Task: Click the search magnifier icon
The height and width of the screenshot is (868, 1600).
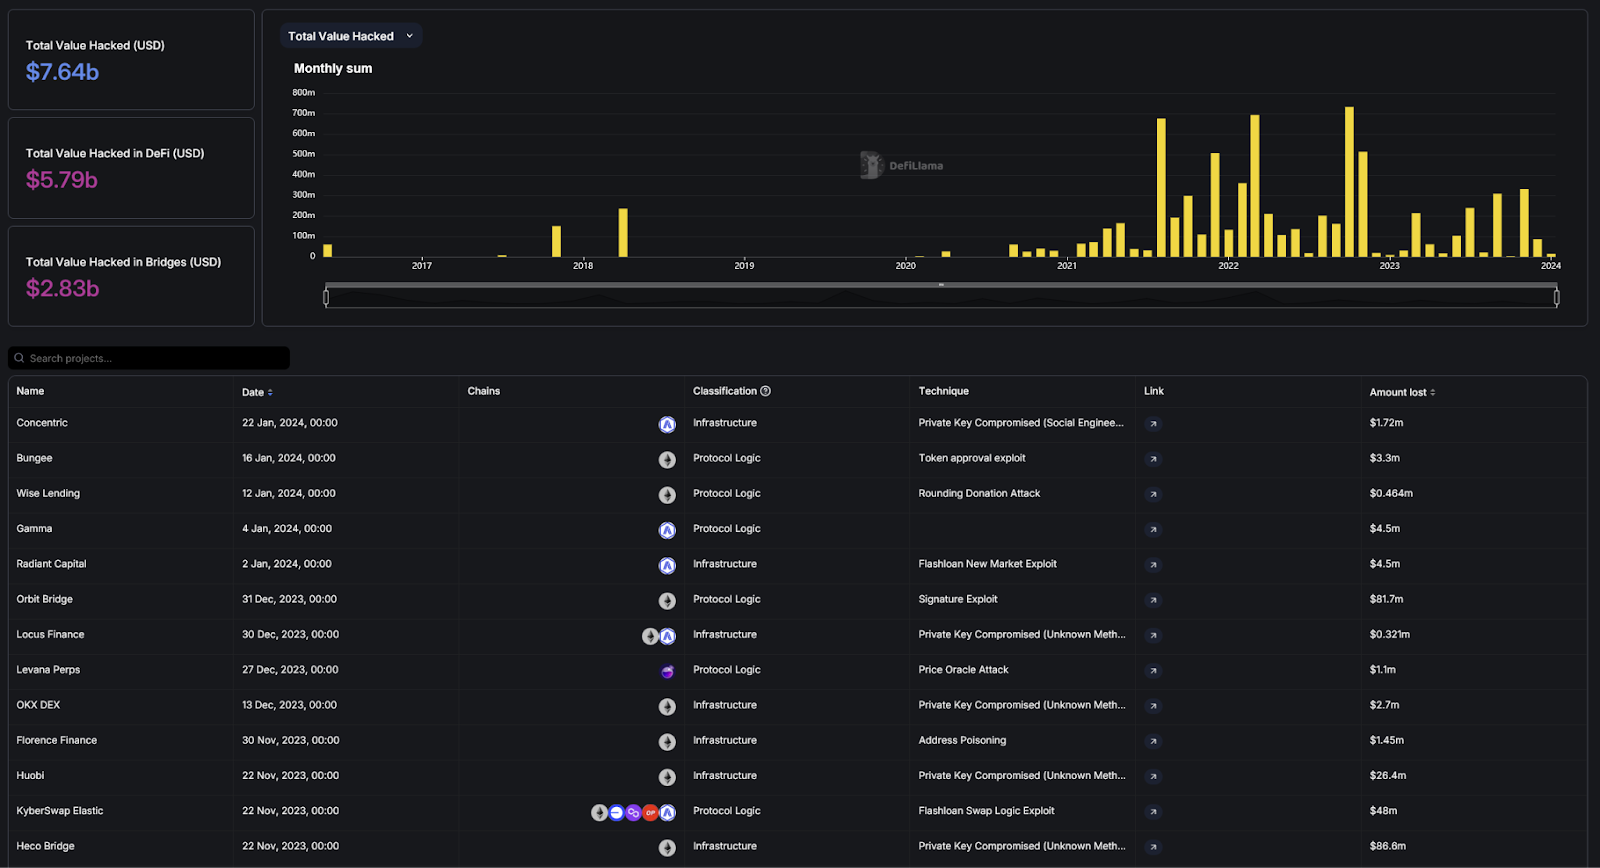Action: [19, 358]
